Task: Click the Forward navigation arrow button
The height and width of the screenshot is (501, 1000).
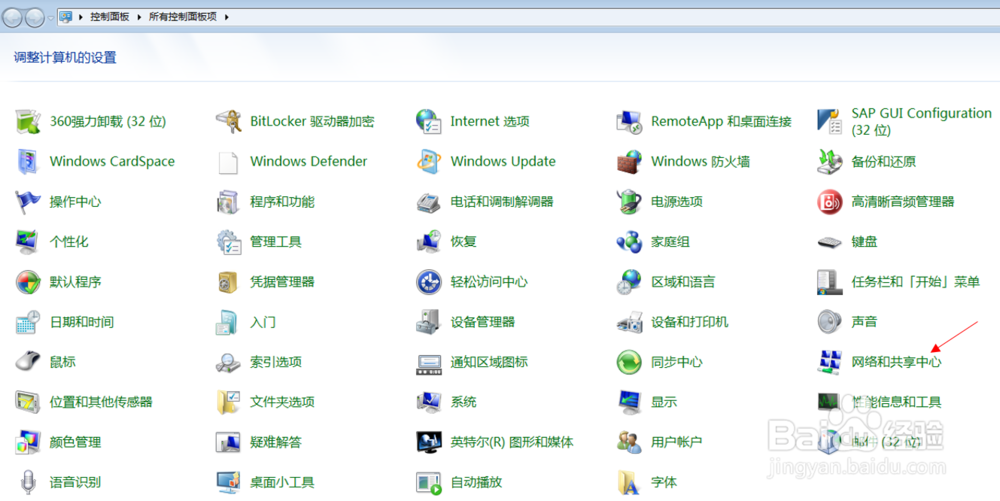Action: pyautogui.click(x=34, y=18)
